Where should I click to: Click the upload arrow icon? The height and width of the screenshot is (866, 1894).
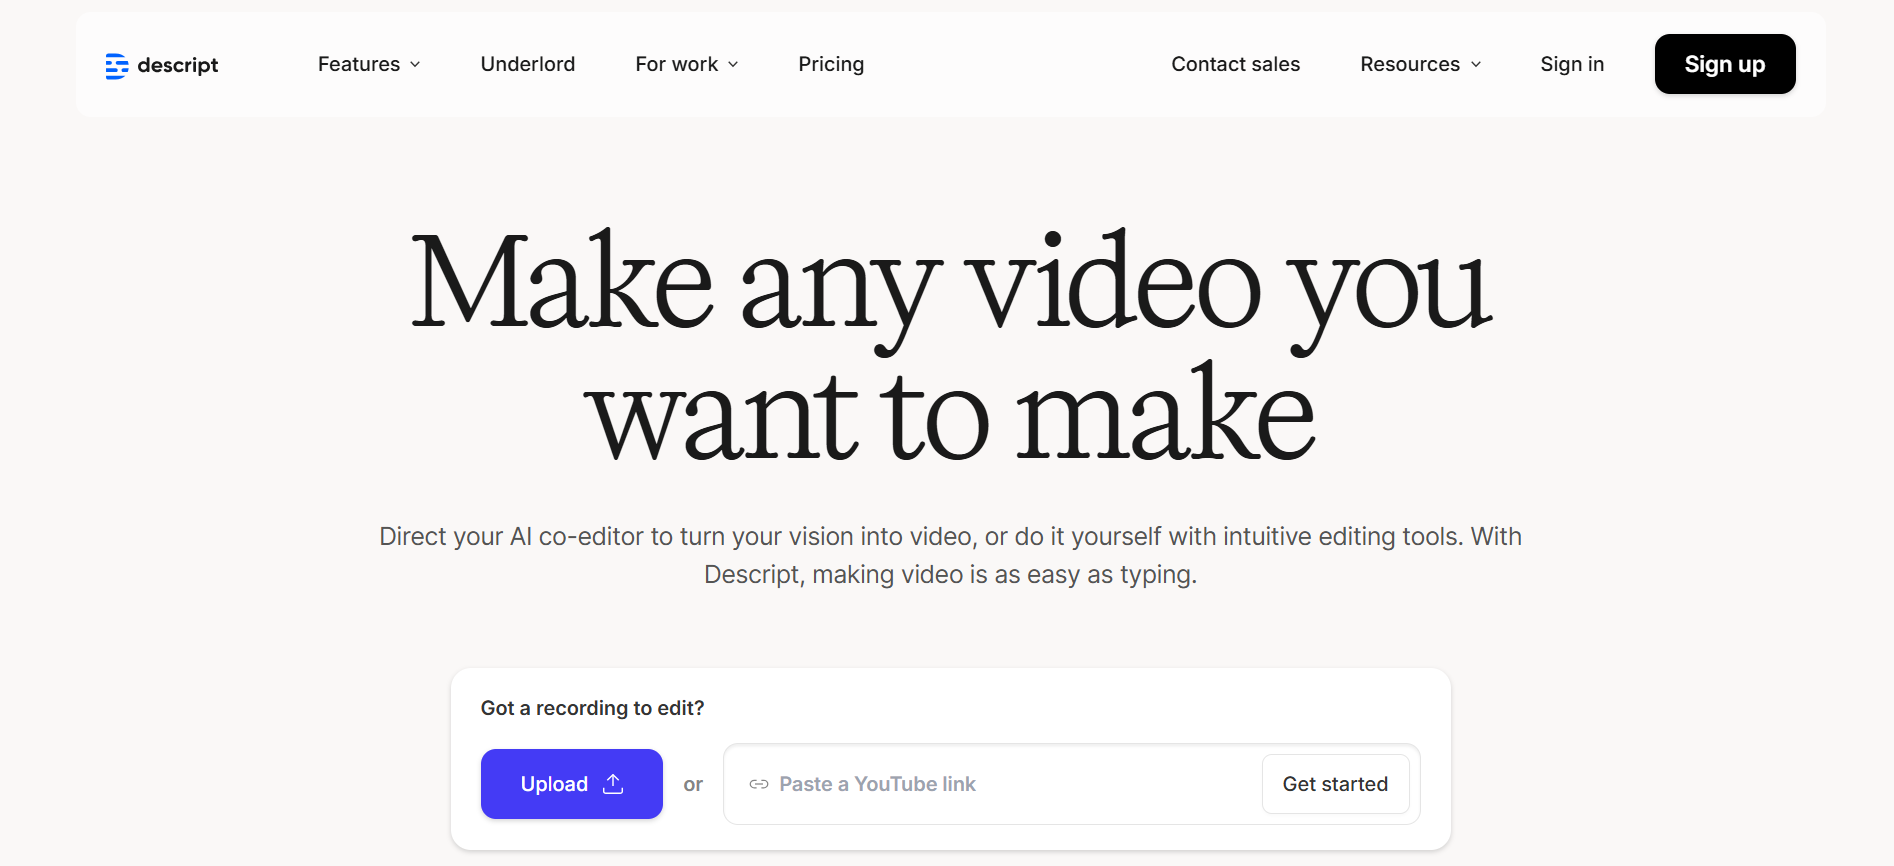pyautogui.click(x=613, y=784)
